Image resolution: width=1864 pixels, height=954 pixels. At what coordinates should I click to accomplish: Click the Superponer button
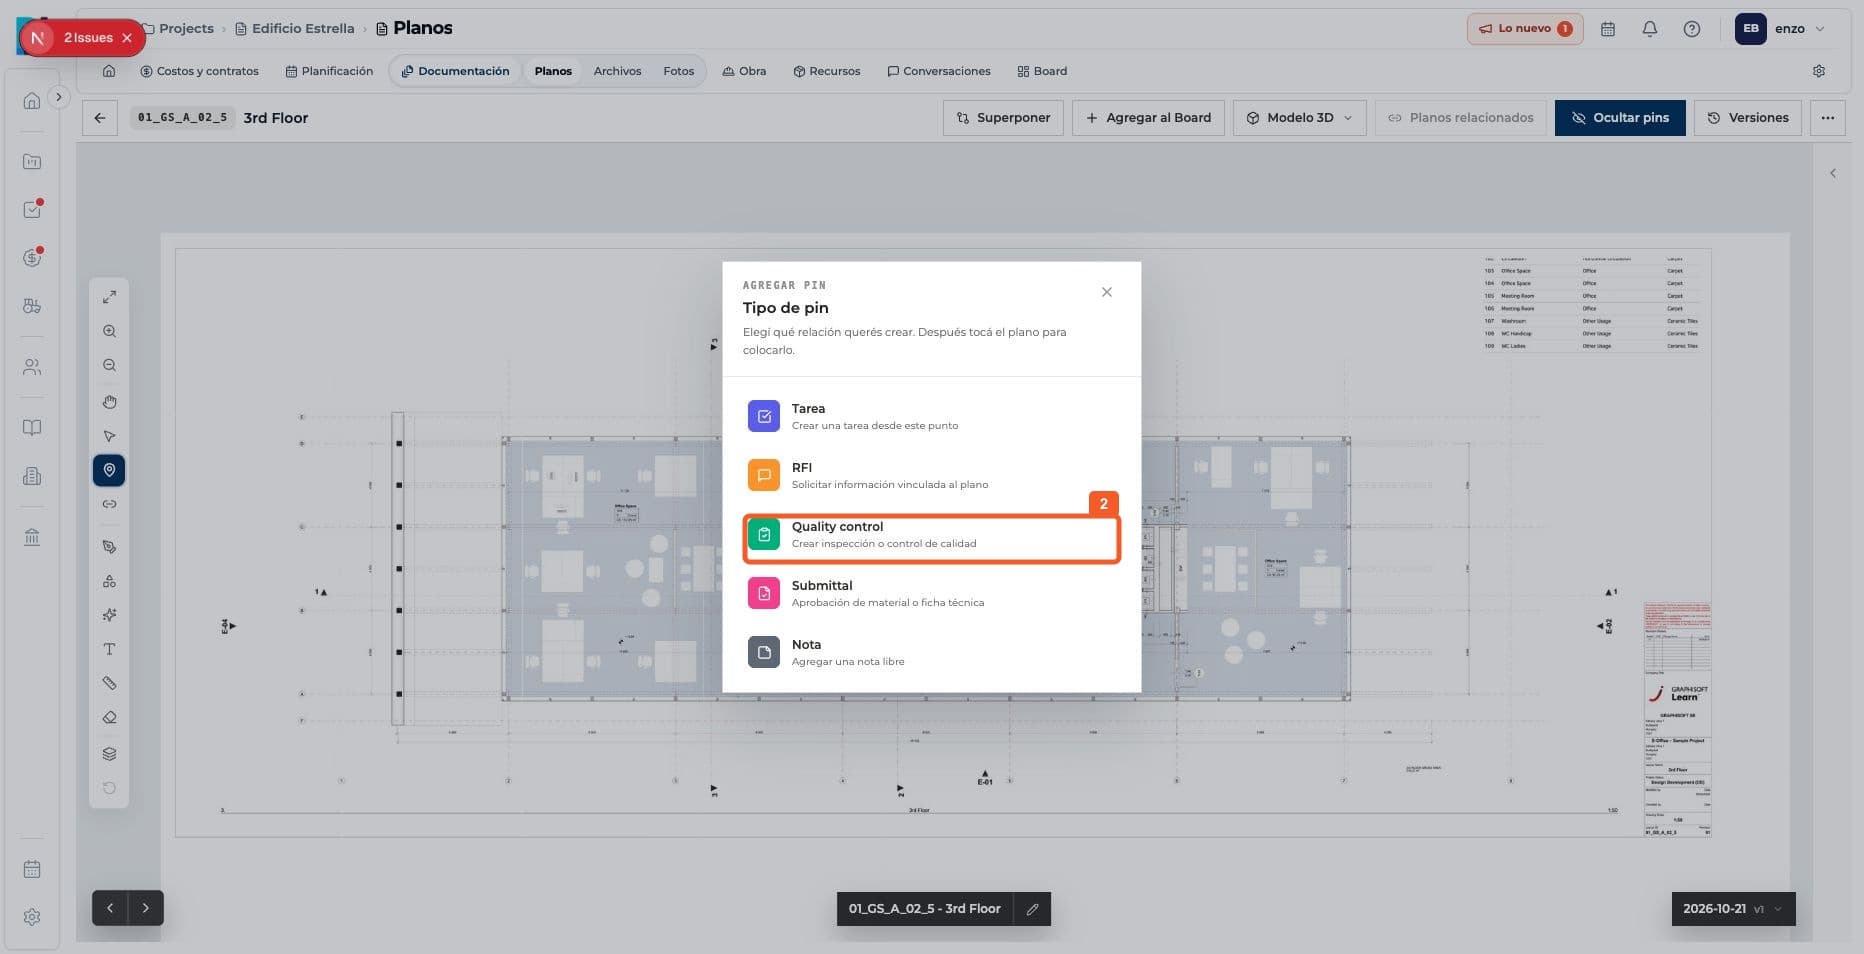(1003, 118)
